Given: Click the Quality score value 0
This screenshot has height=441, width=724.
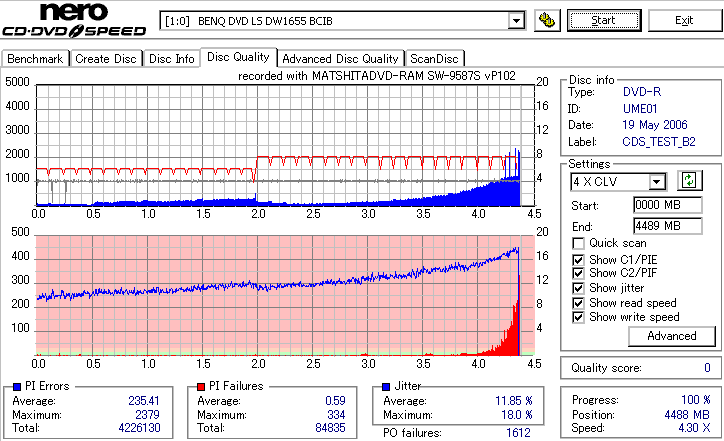Looking at the screenshot, I should coord(707,368).
